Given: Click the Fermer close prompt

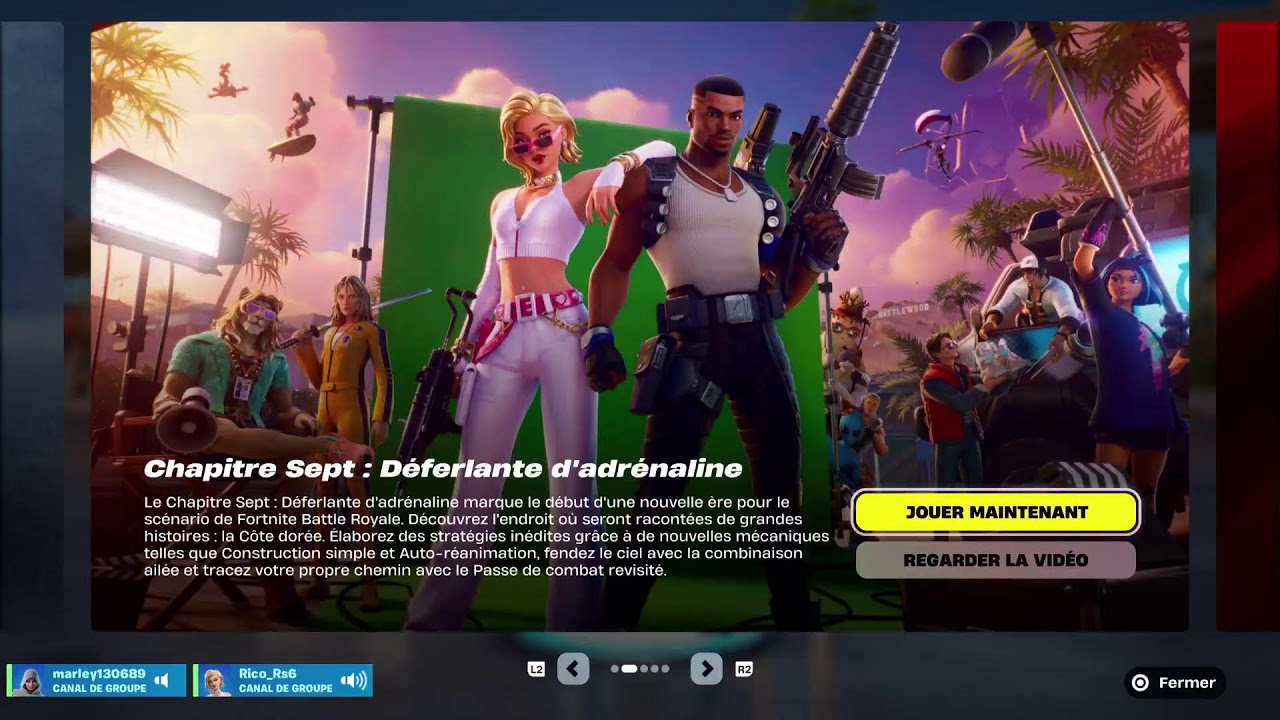Looking at the screenshot, I should click(x=1175, y=683).
